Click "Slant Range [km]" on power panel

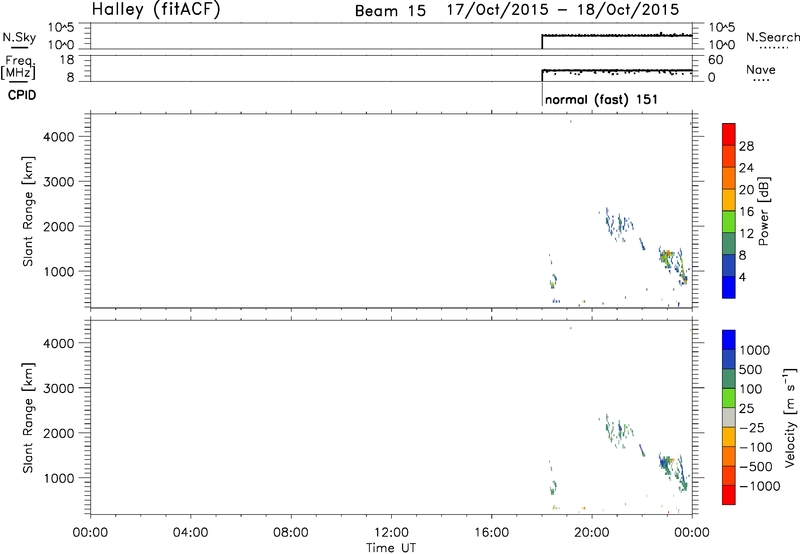[28, 211]
